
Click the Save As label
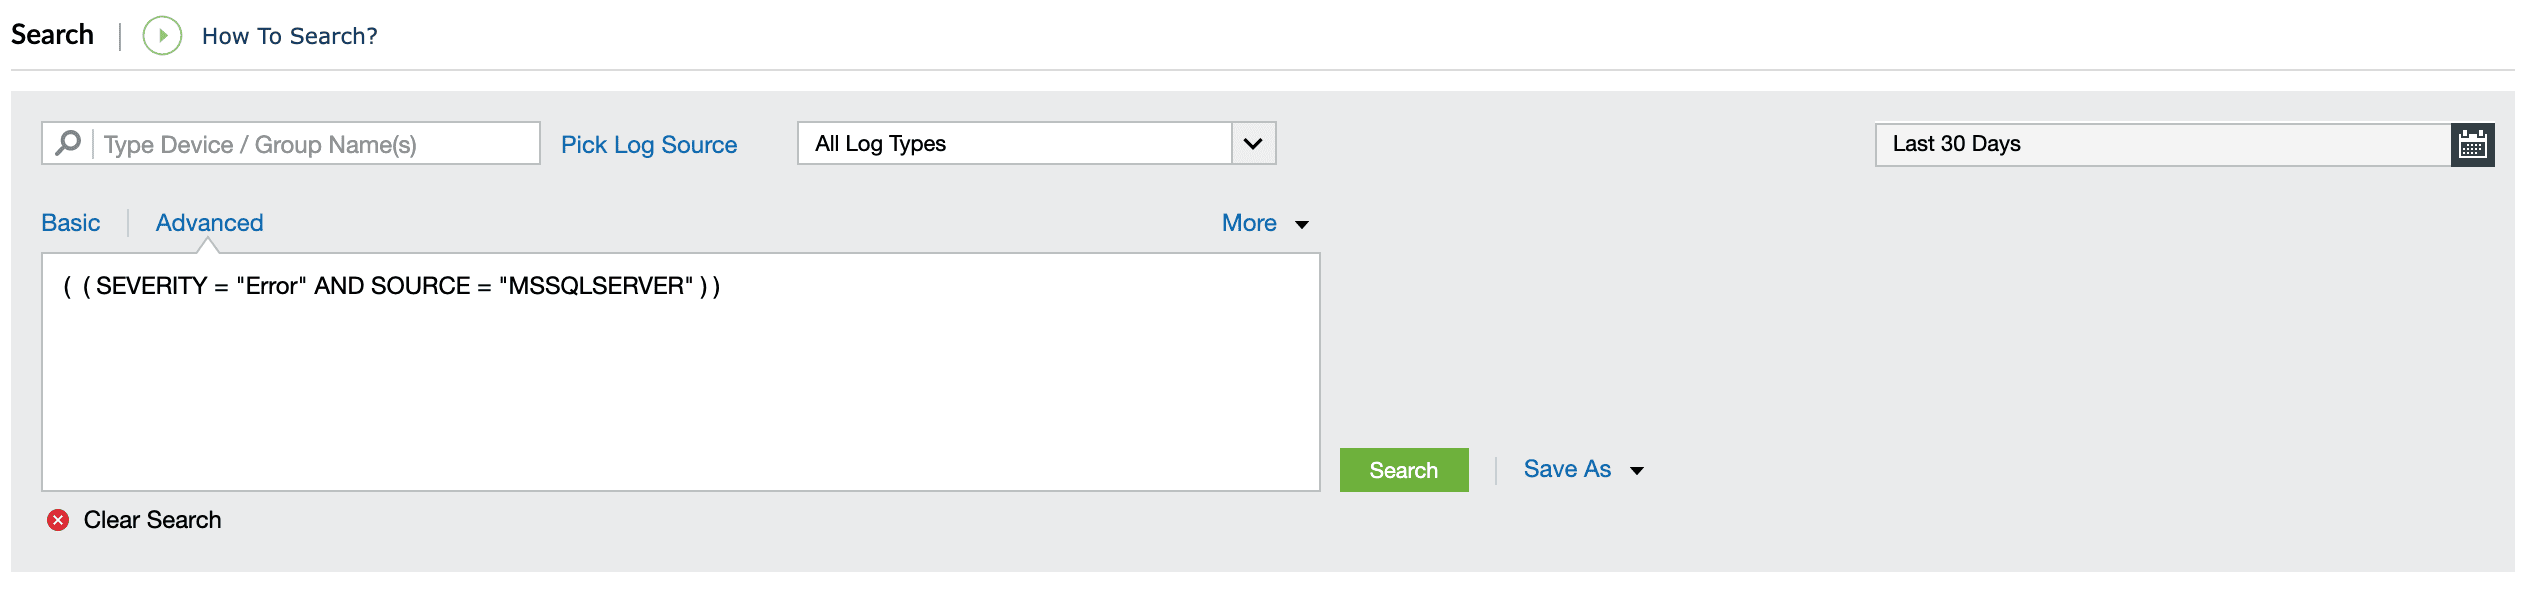(x=1566, y=469)
